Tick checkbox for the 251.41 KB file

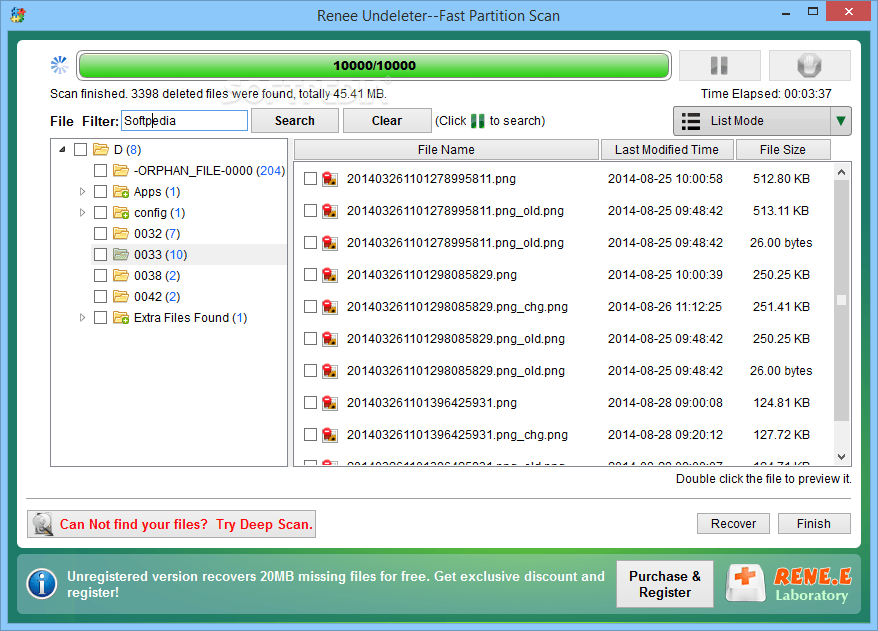(310, 306)
